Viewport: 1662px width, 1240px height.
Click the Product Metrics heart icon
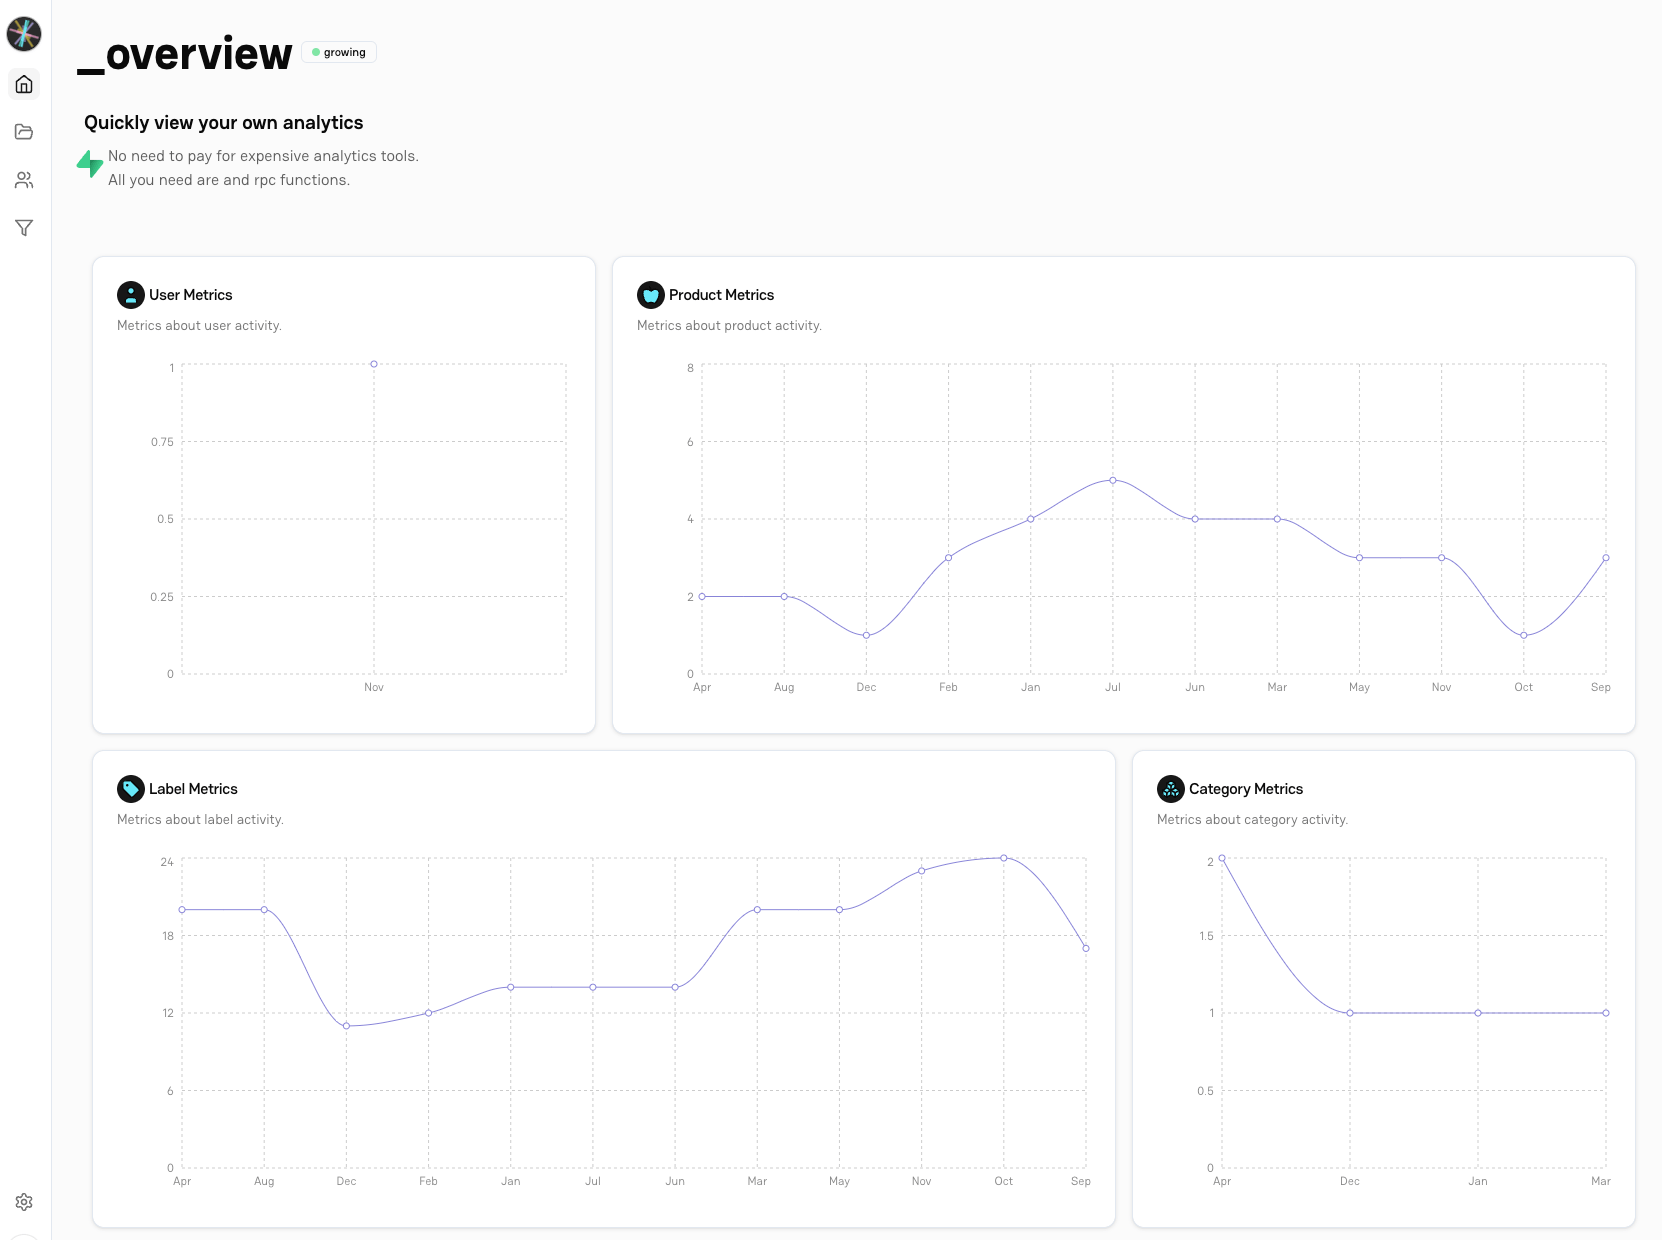(650, 295)
